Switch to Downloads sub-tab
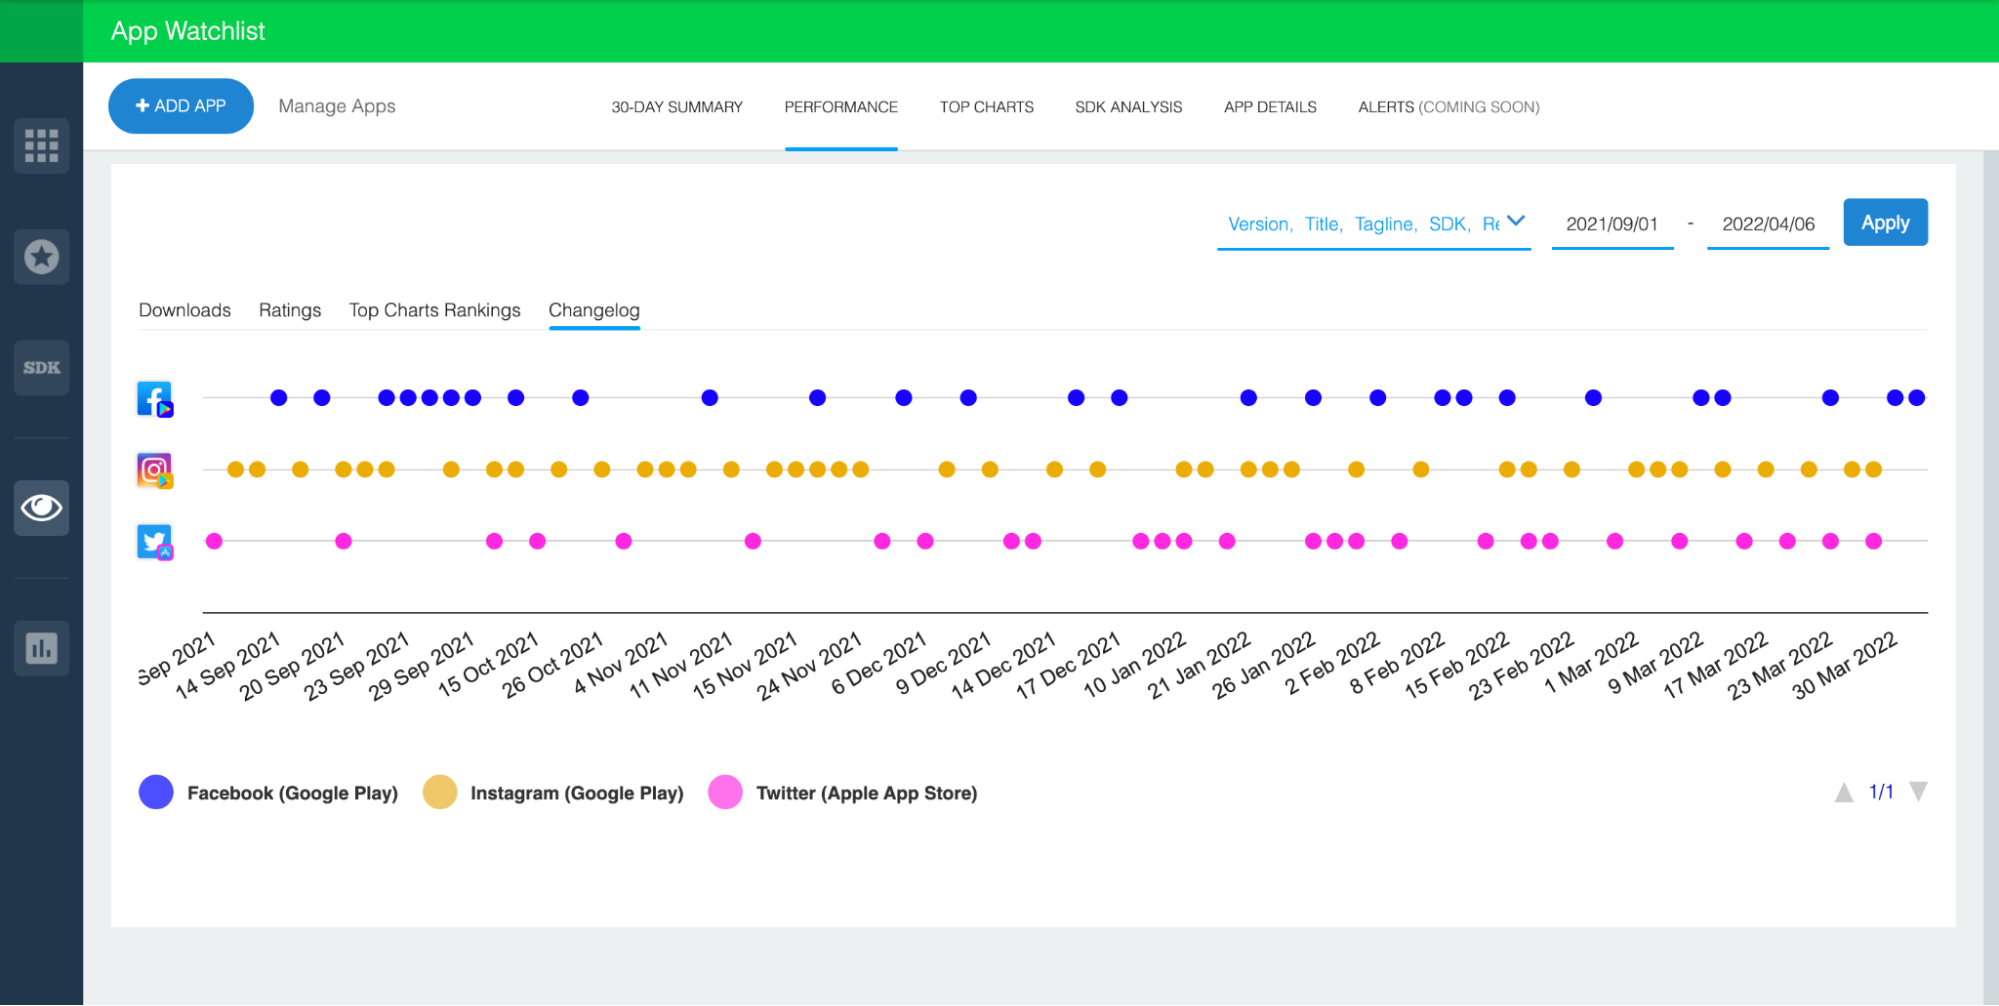This screenshot has height=1006, width=1999. click(185, 310)
